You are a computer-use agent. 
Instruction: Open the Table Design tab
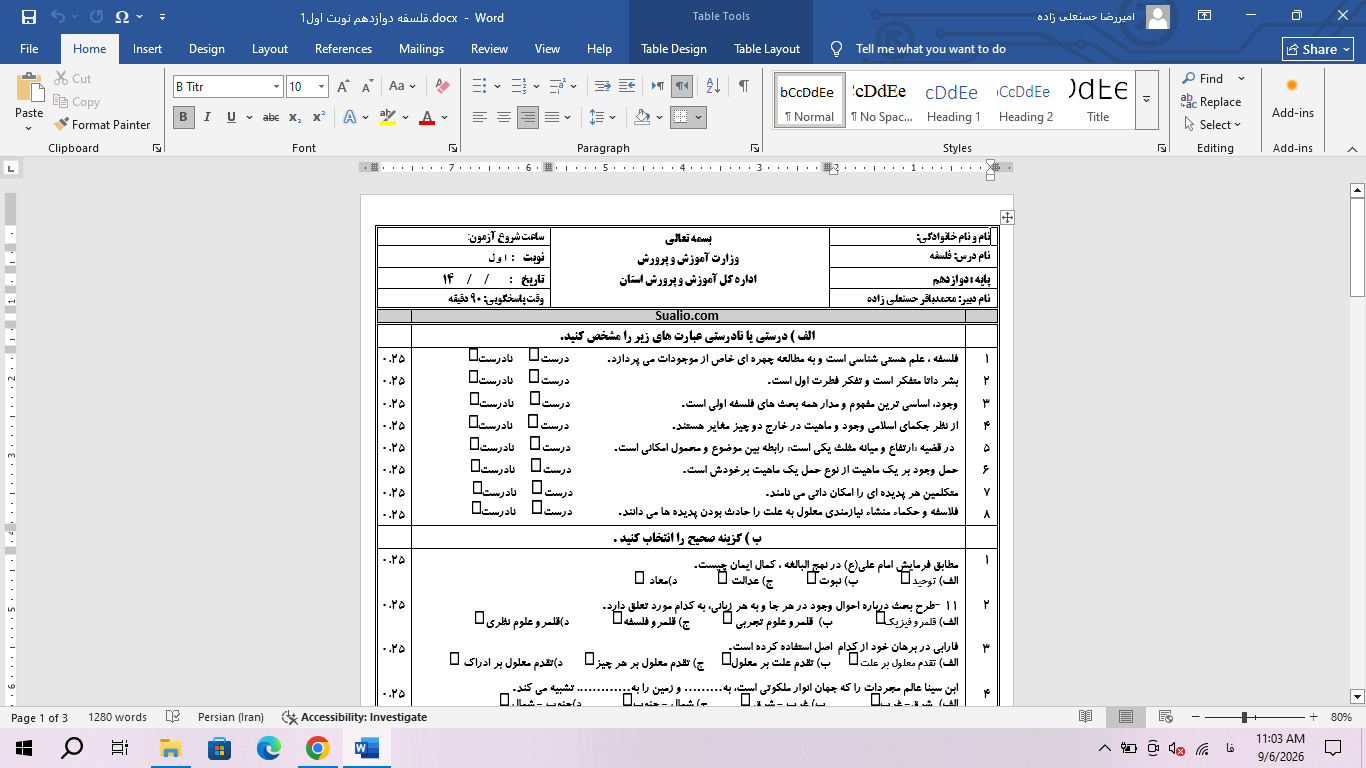tap(673, 49)
